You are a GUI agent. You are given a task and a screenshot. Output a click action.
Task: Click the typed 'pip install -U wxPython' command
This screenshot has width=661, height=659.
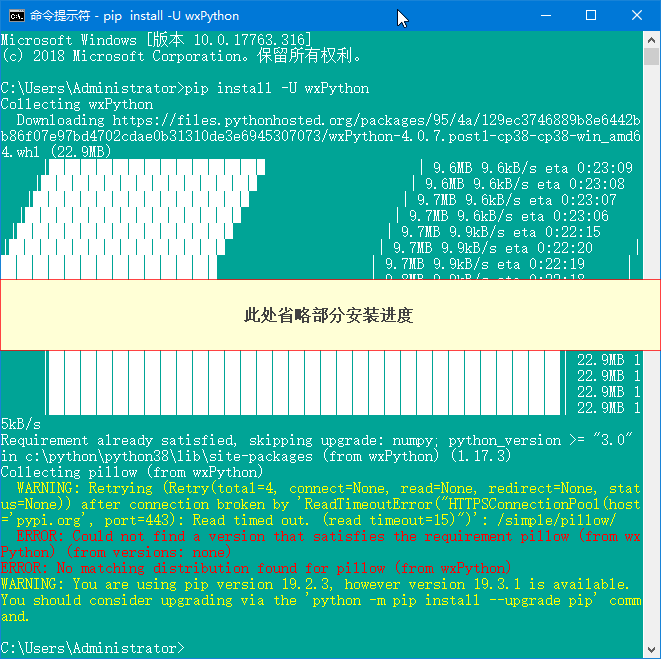pyautogui.click(x=277, y=88)
